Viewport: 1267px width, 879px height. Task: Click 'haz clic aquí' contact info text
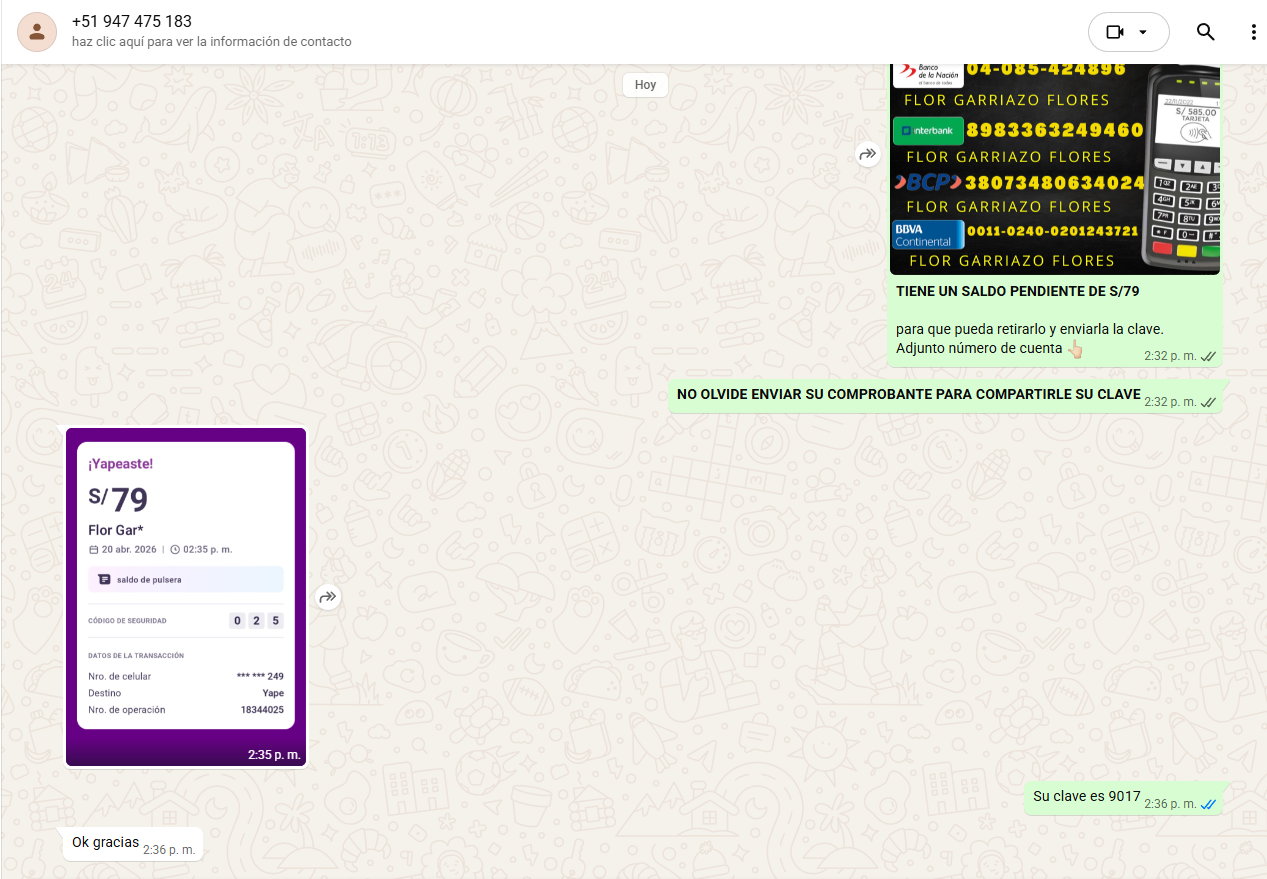click(211, 42)
